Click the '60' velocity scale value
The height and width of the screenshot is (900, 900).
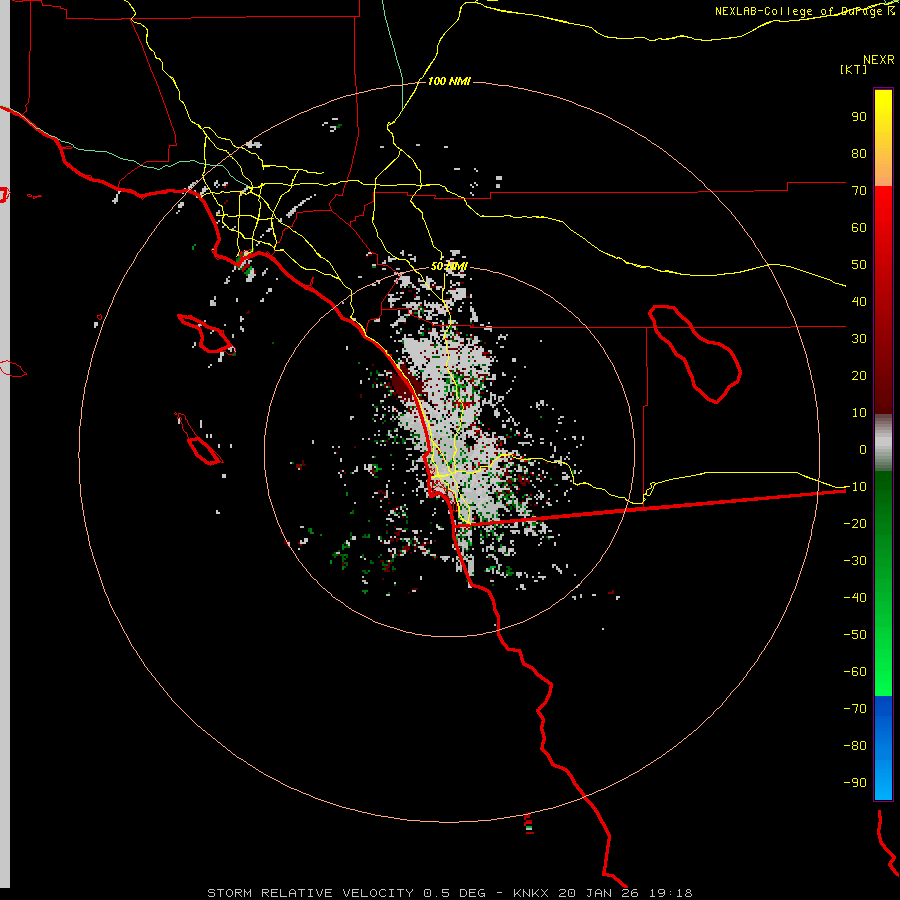[x=859, y=228]
